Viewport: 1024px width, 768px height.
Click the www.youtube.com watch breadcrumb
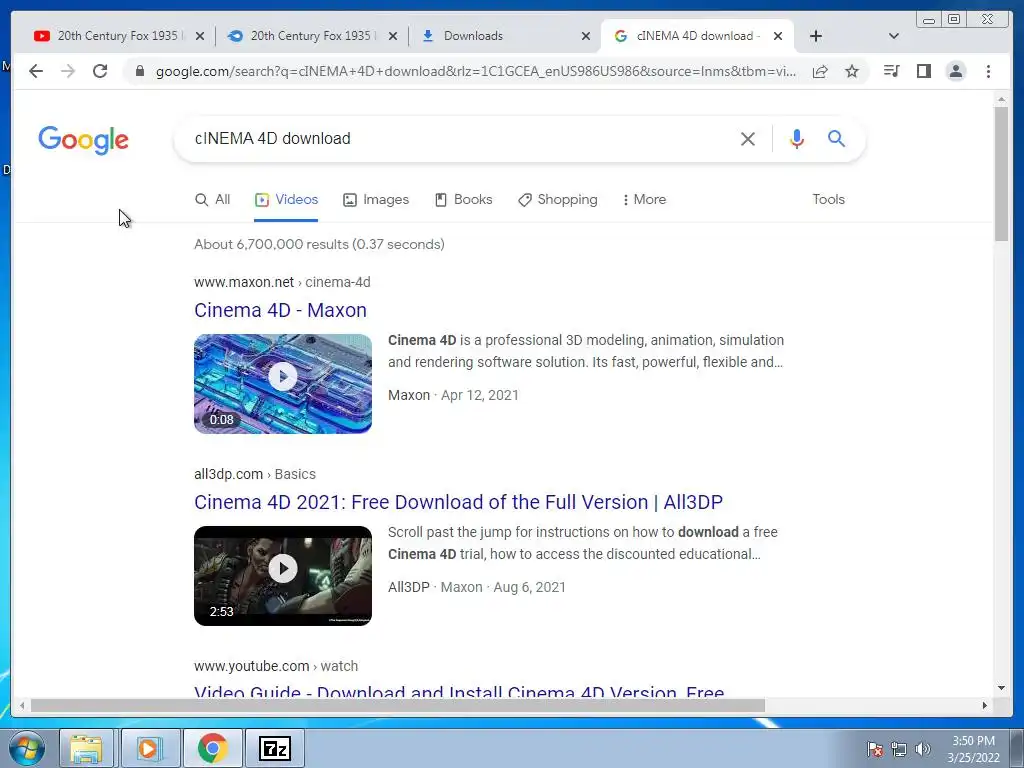[276, 666]
